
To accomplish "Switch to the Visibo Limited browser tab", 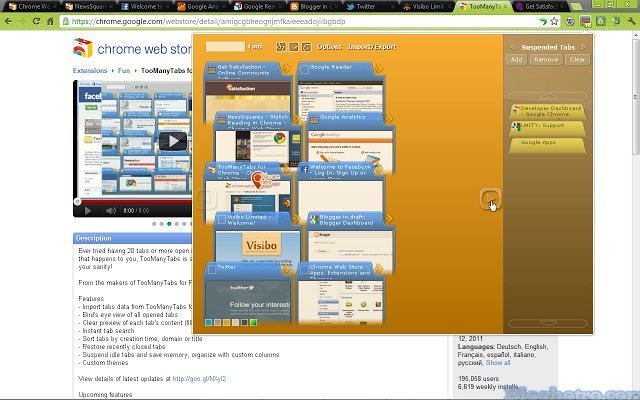I will click(426, 7).
